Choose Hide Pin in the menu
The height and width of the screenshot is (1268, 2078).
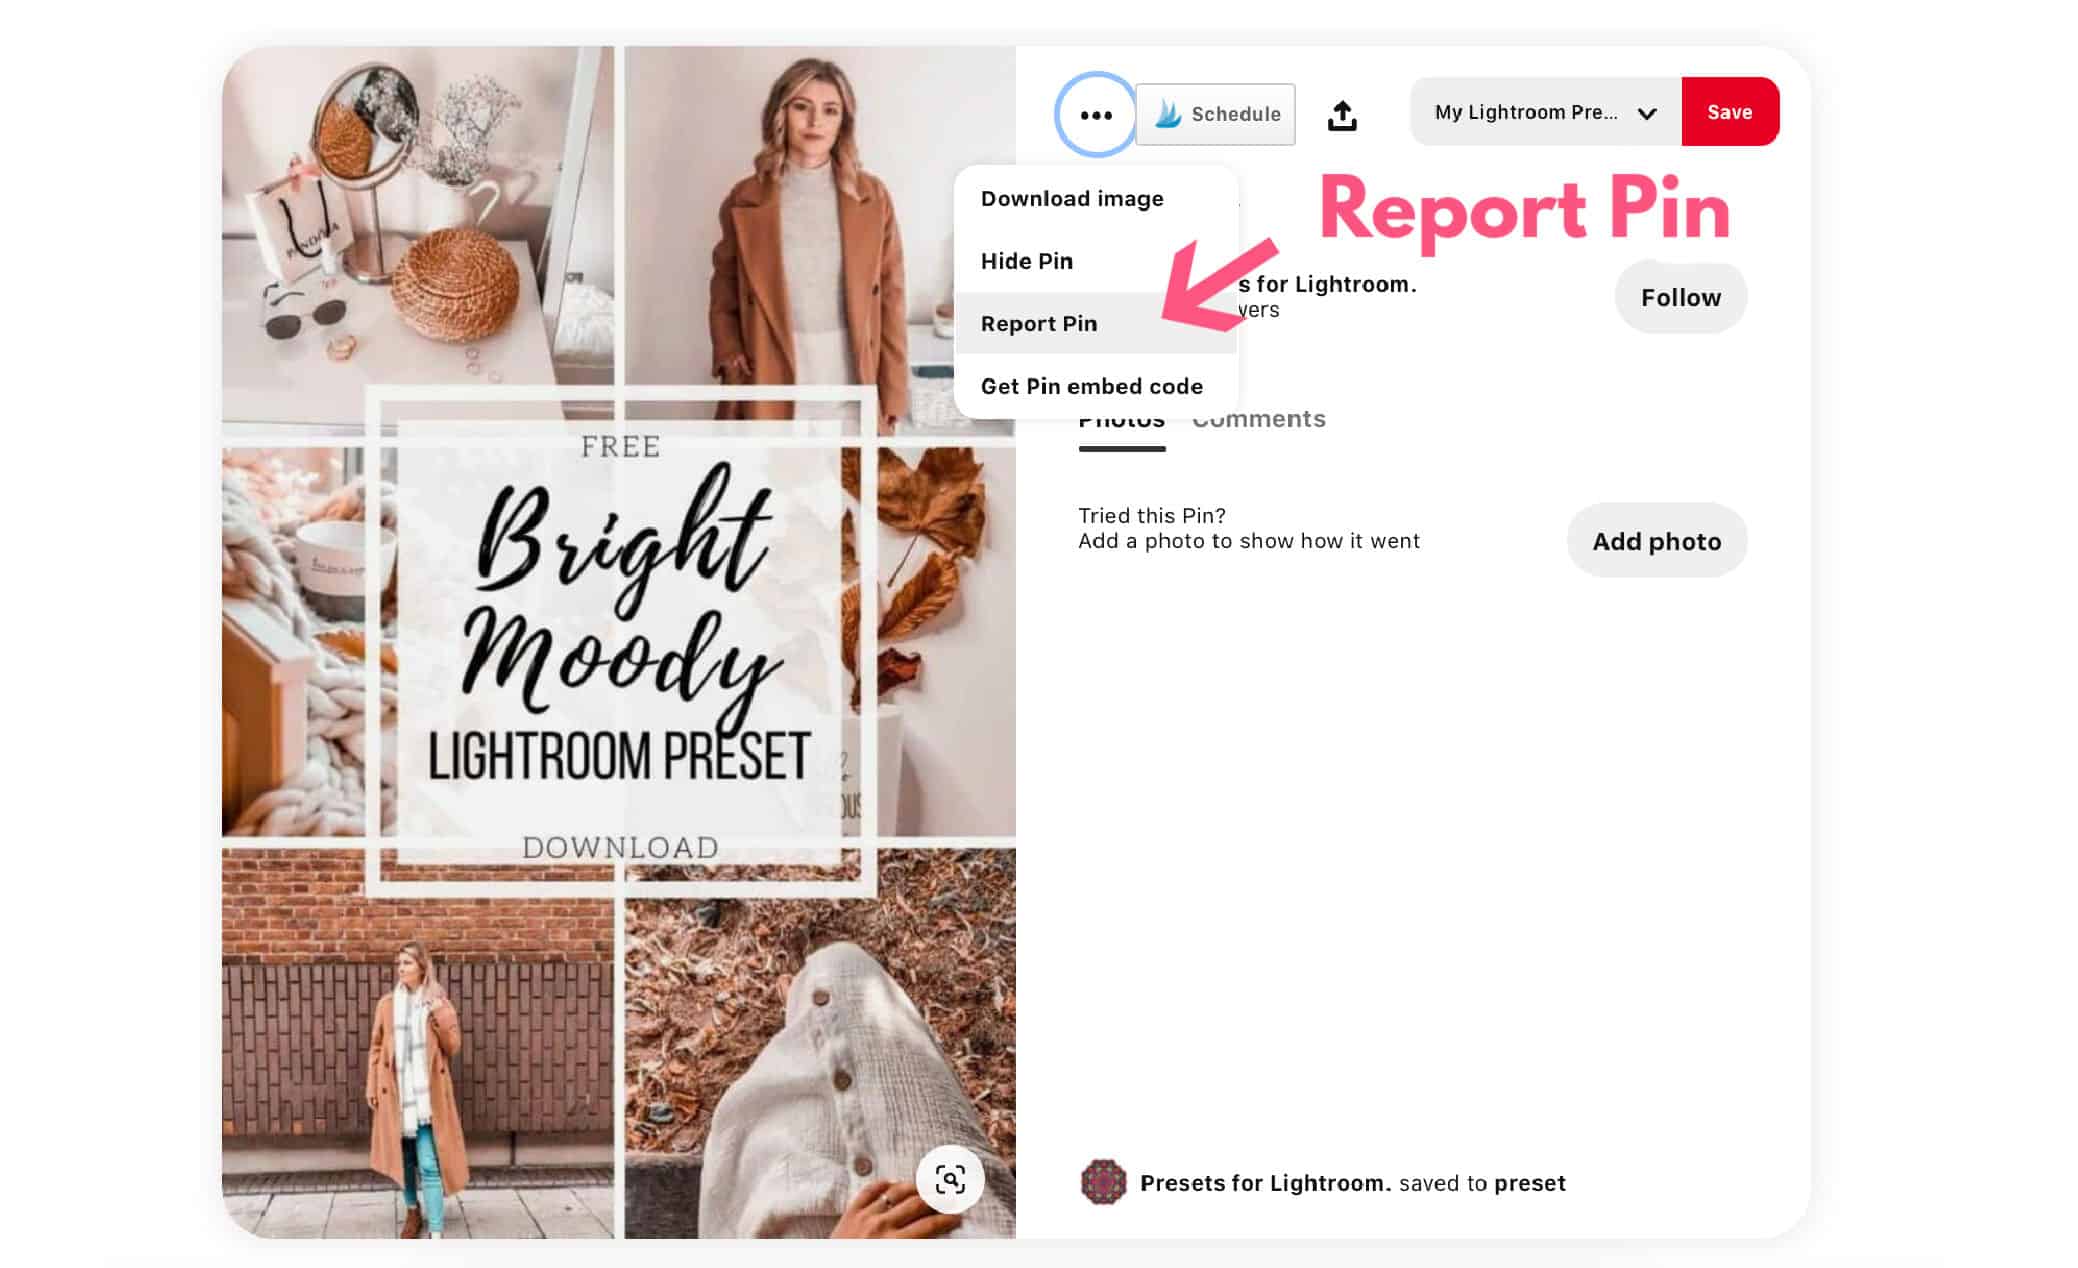[1096, 261]
